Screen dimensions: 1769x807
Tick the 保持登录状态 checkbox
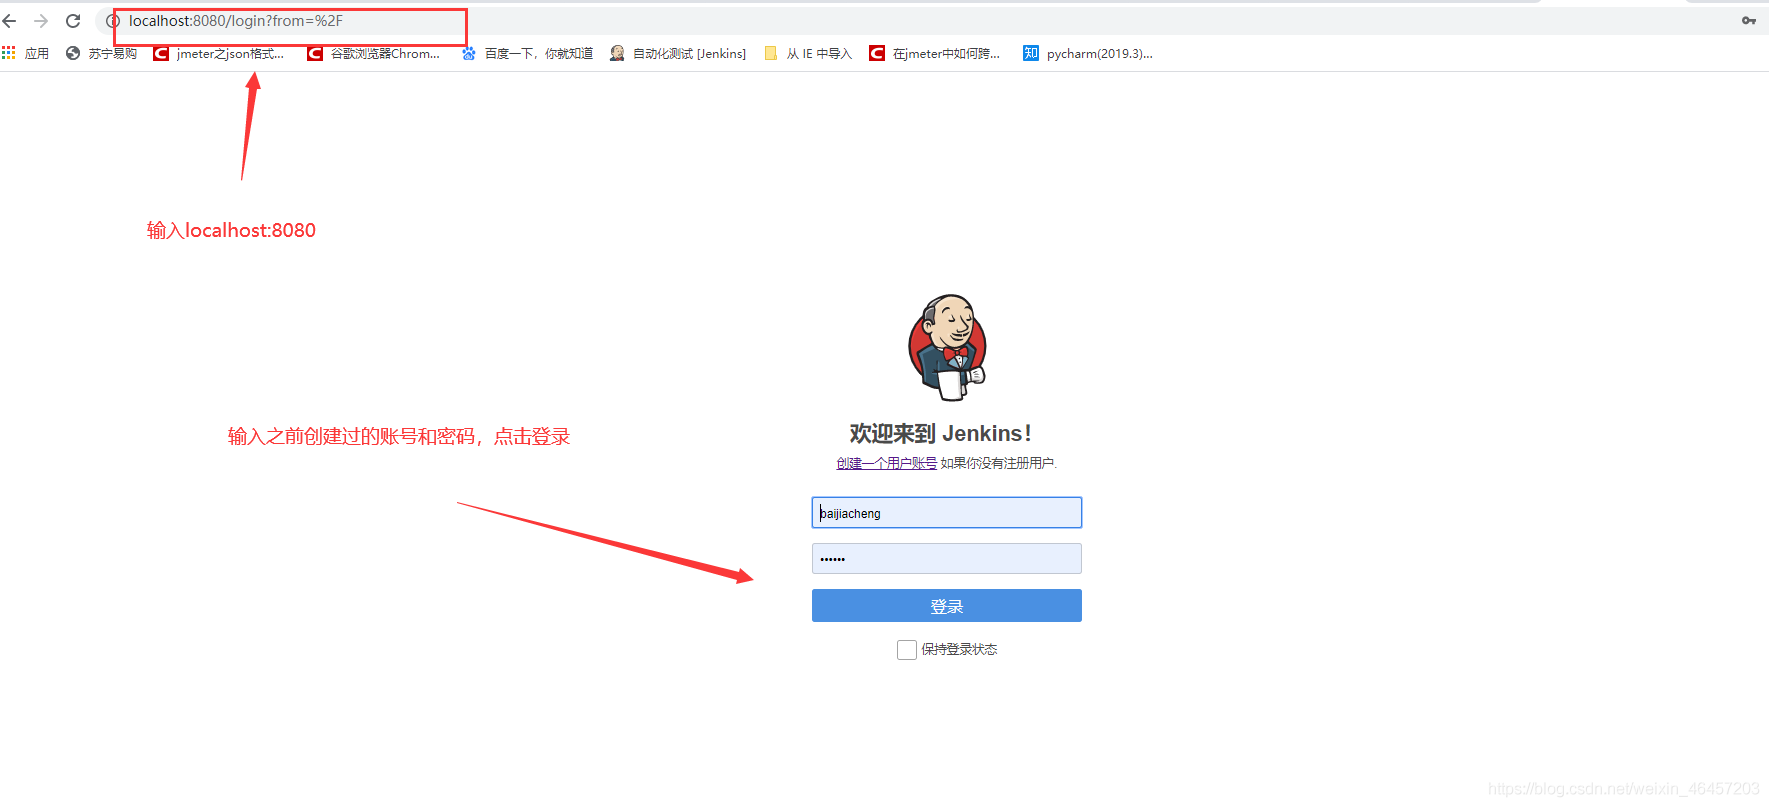tap(907, 650)
